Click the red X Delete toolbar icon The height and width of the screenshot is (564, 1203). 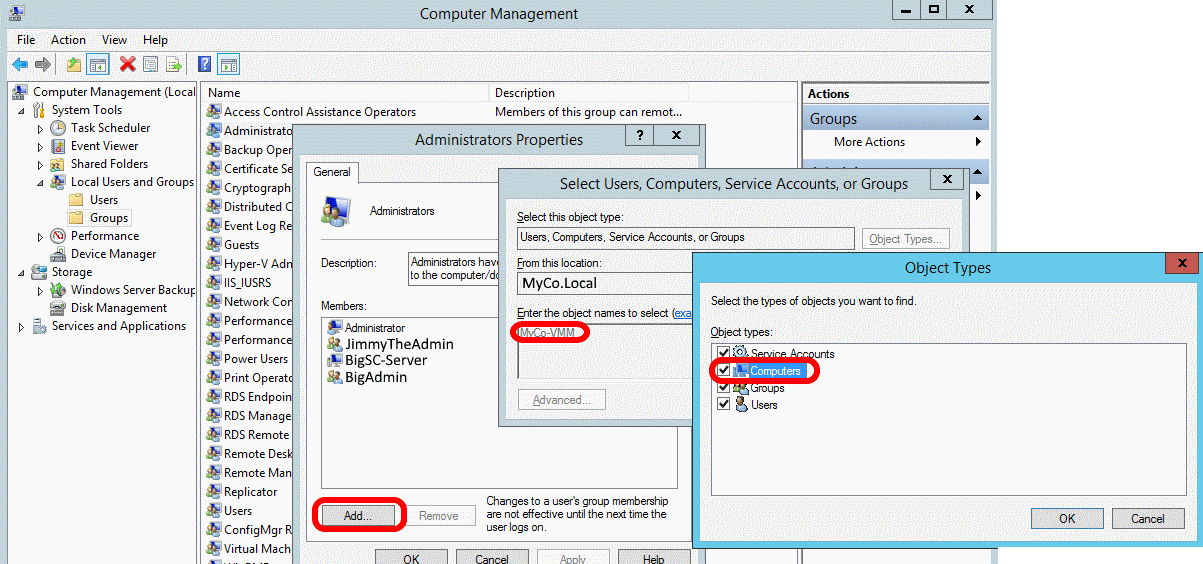click(127, 65)
